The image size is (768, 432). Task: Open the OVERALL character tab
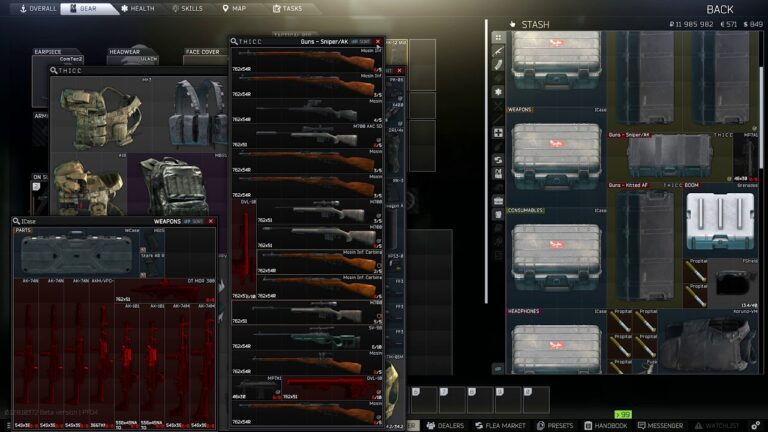(38, 9)
